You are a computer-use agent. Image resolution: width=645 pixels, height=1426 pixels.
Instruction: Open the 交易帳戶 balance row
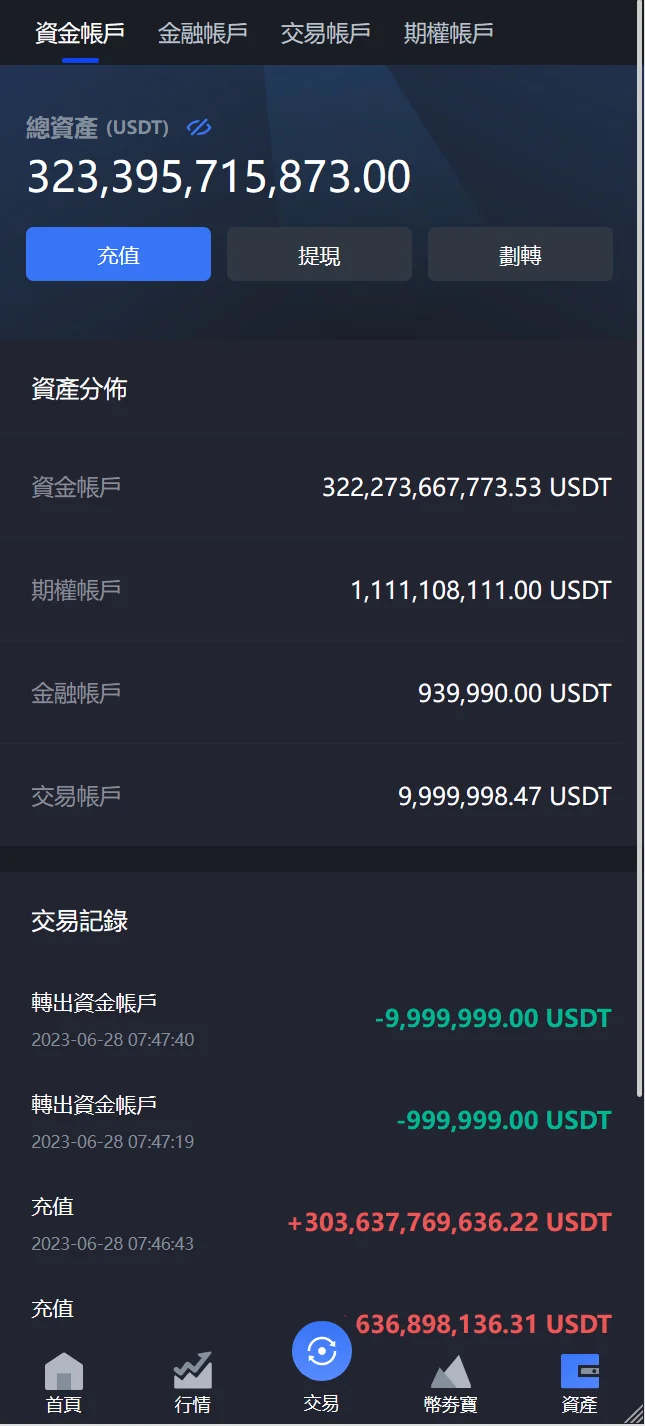click(x=320, y=796)
